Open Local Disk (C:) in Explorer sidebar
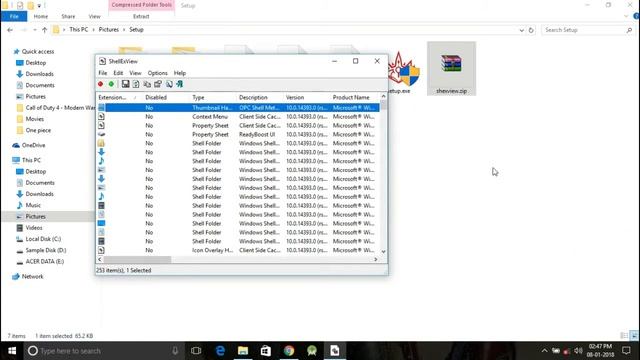This screenshot has width=640, height=360. pos(43,239)
